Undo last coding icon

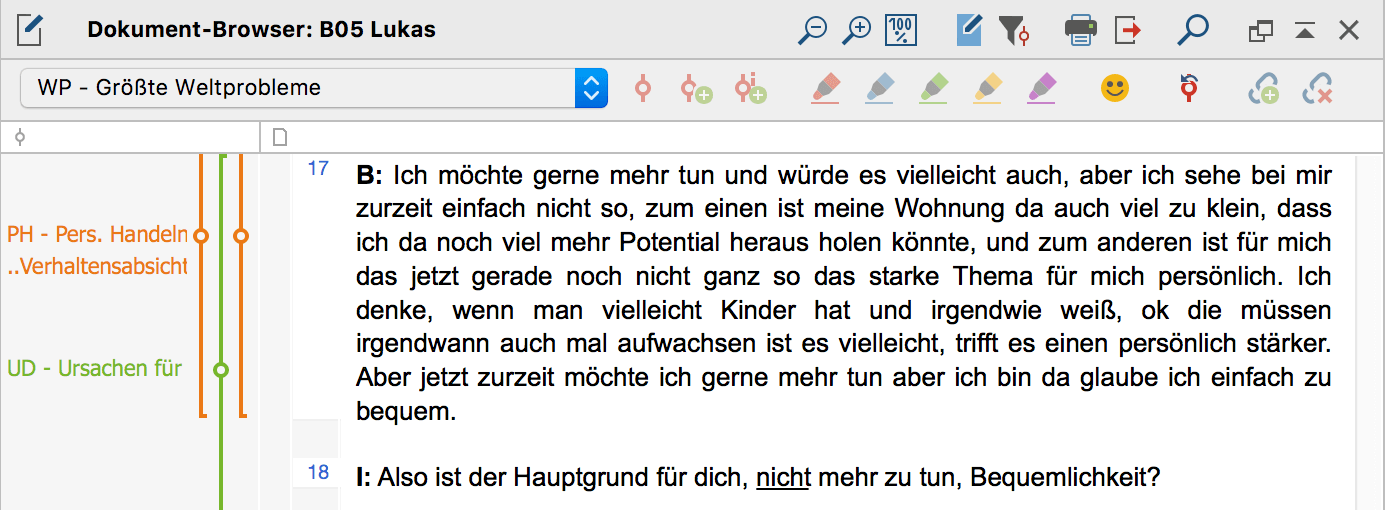(x=1189, y=89)
